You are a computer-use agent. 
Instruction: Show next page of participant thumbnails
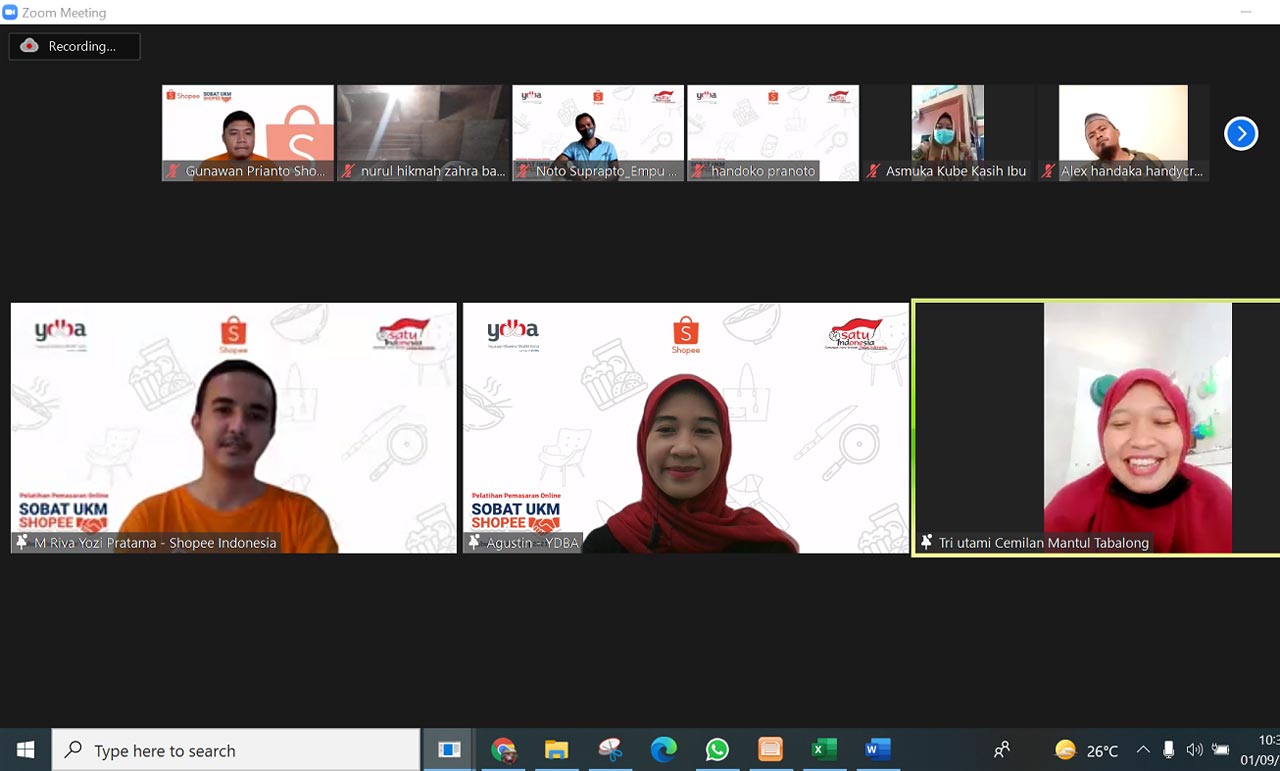1241,133
